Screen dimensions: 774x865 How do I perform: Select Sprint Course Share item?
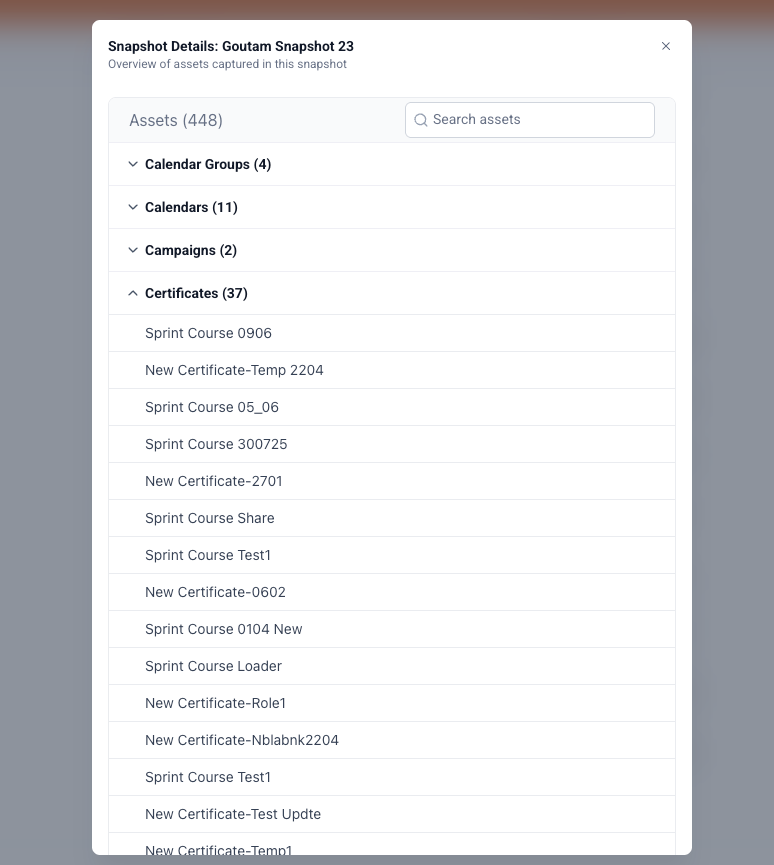210,518
